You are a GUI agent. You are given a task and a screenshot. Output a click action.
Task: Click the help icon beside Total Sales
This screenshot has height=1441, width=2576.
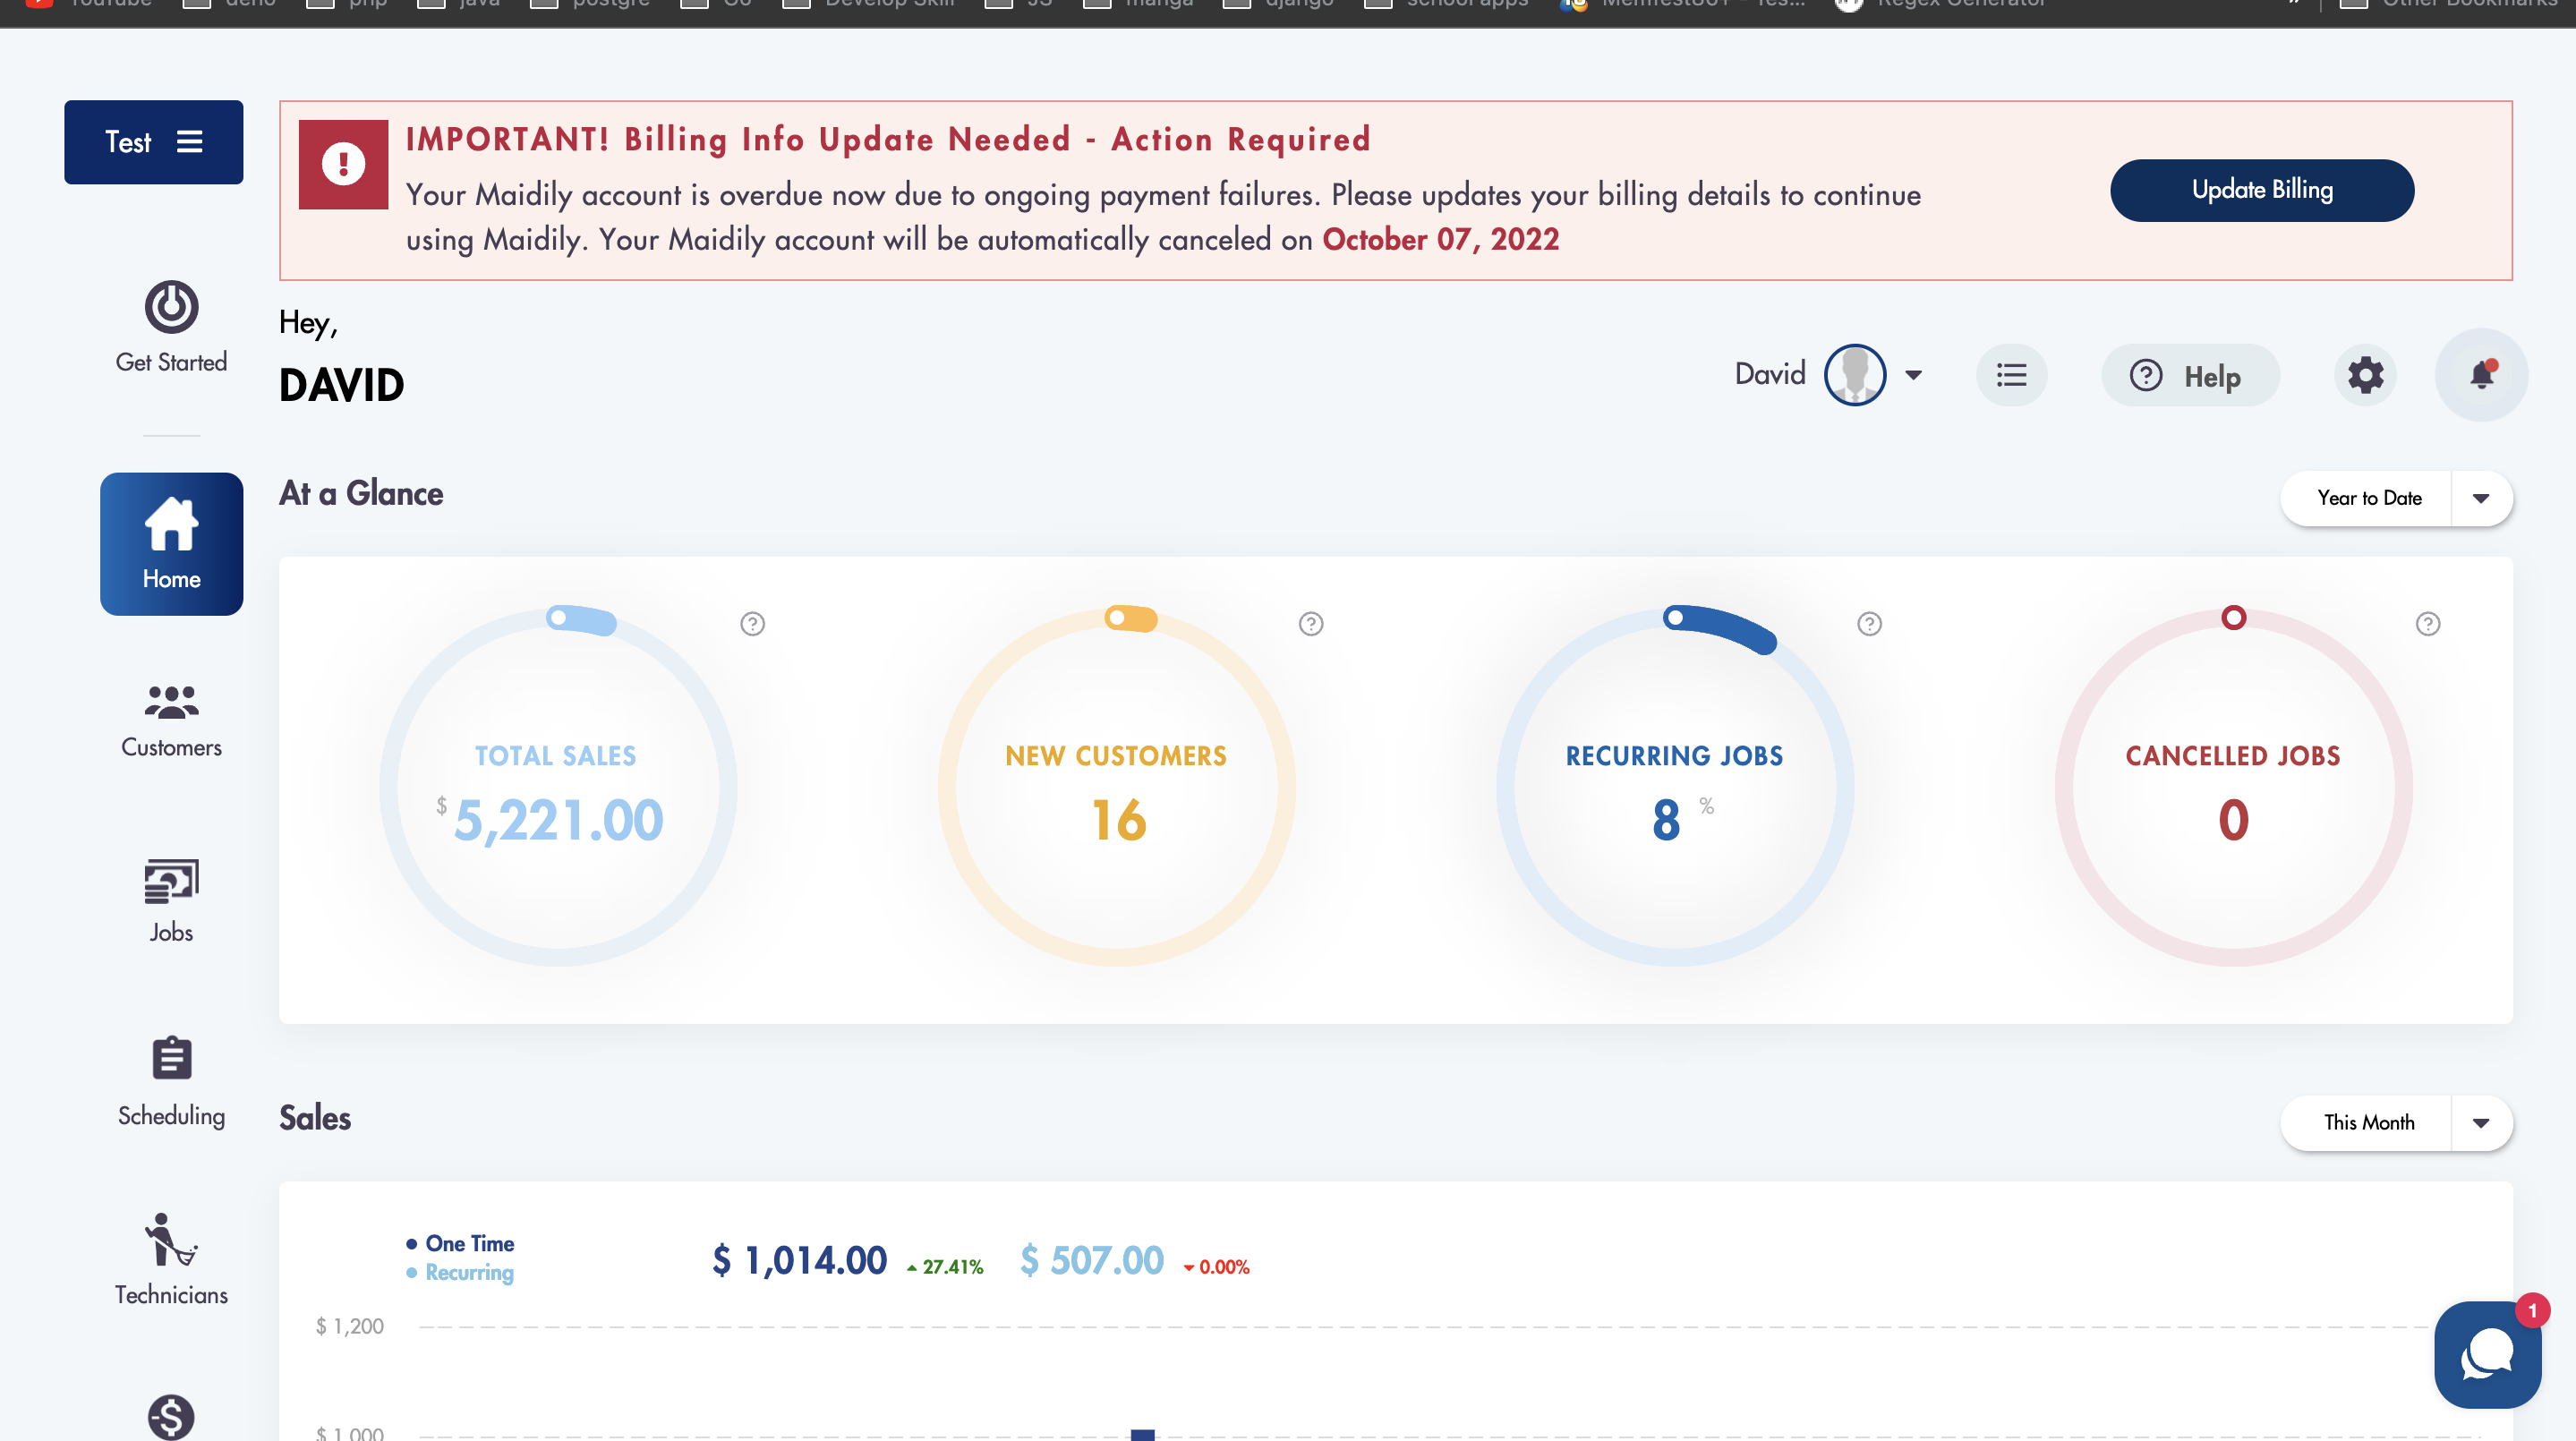752,624
